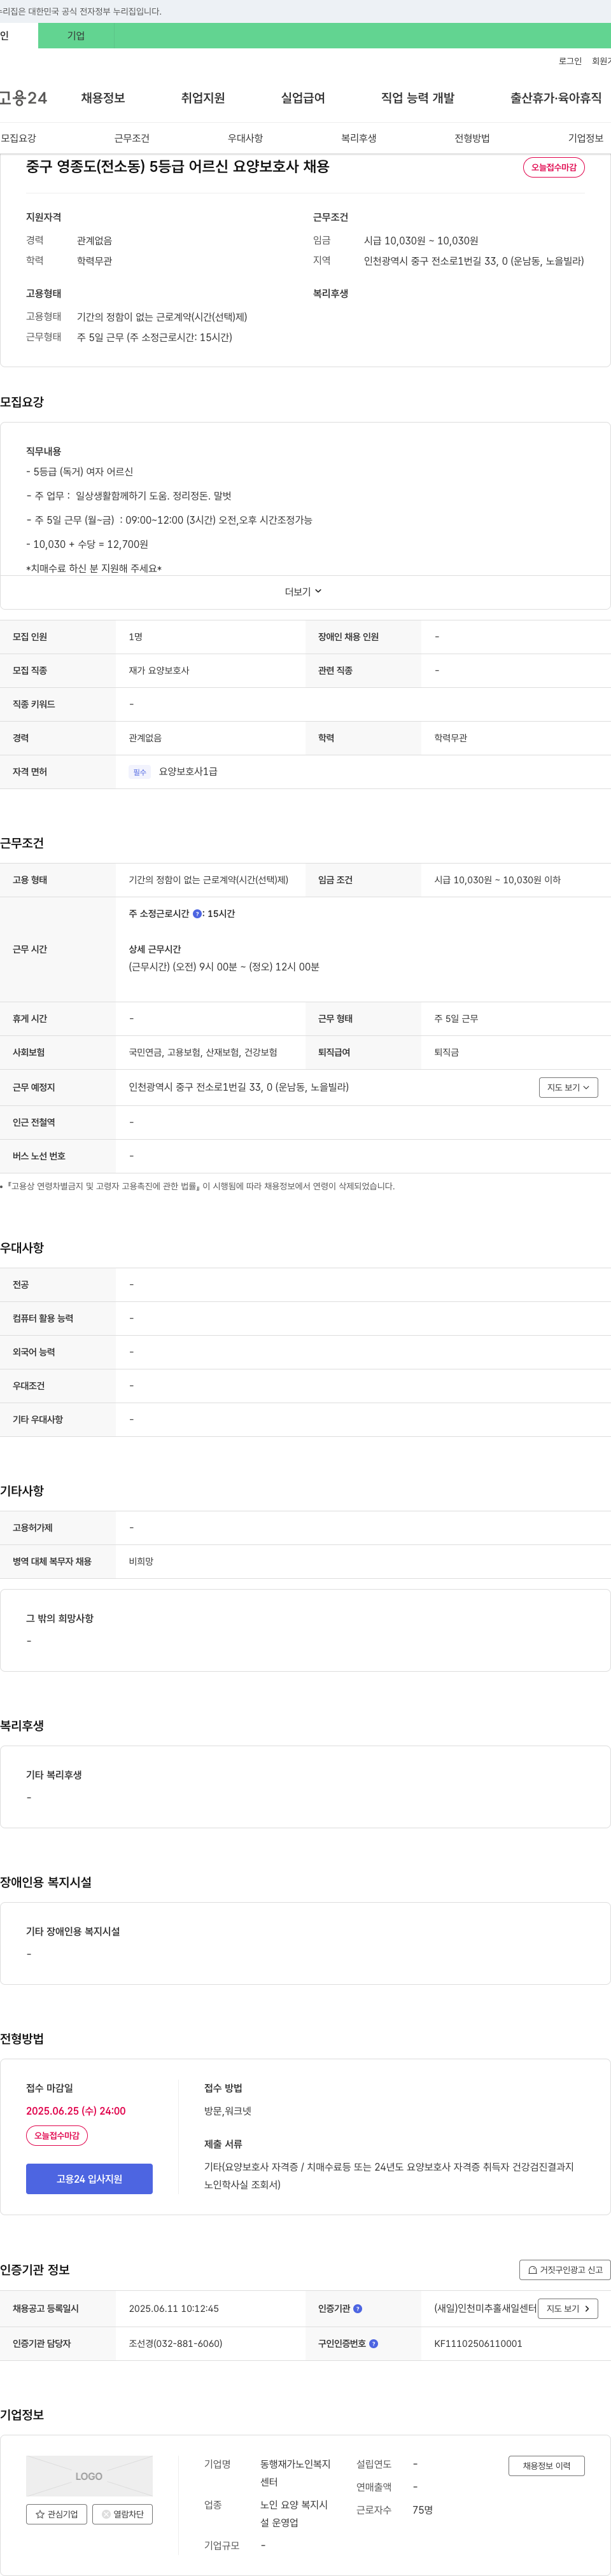Click the 로그인 link
The width and height of the screenshot is (611, 2576).
570,61
